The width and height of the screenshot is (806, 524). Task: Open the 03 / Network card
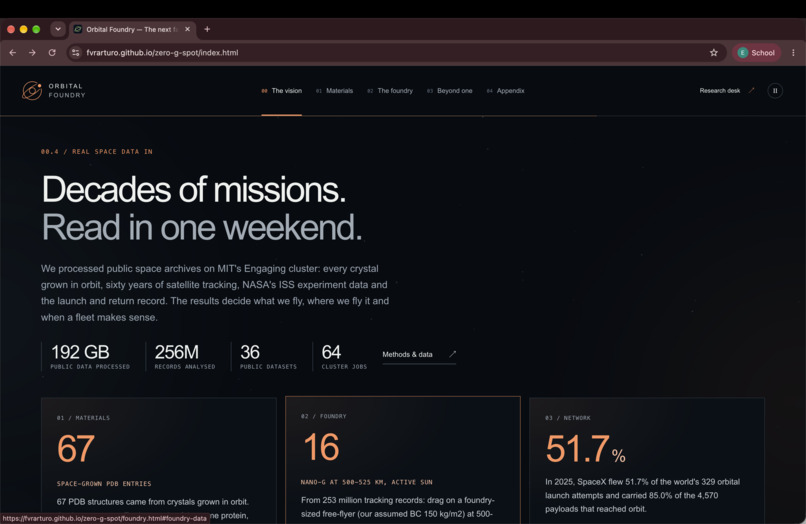pos(647,460)
